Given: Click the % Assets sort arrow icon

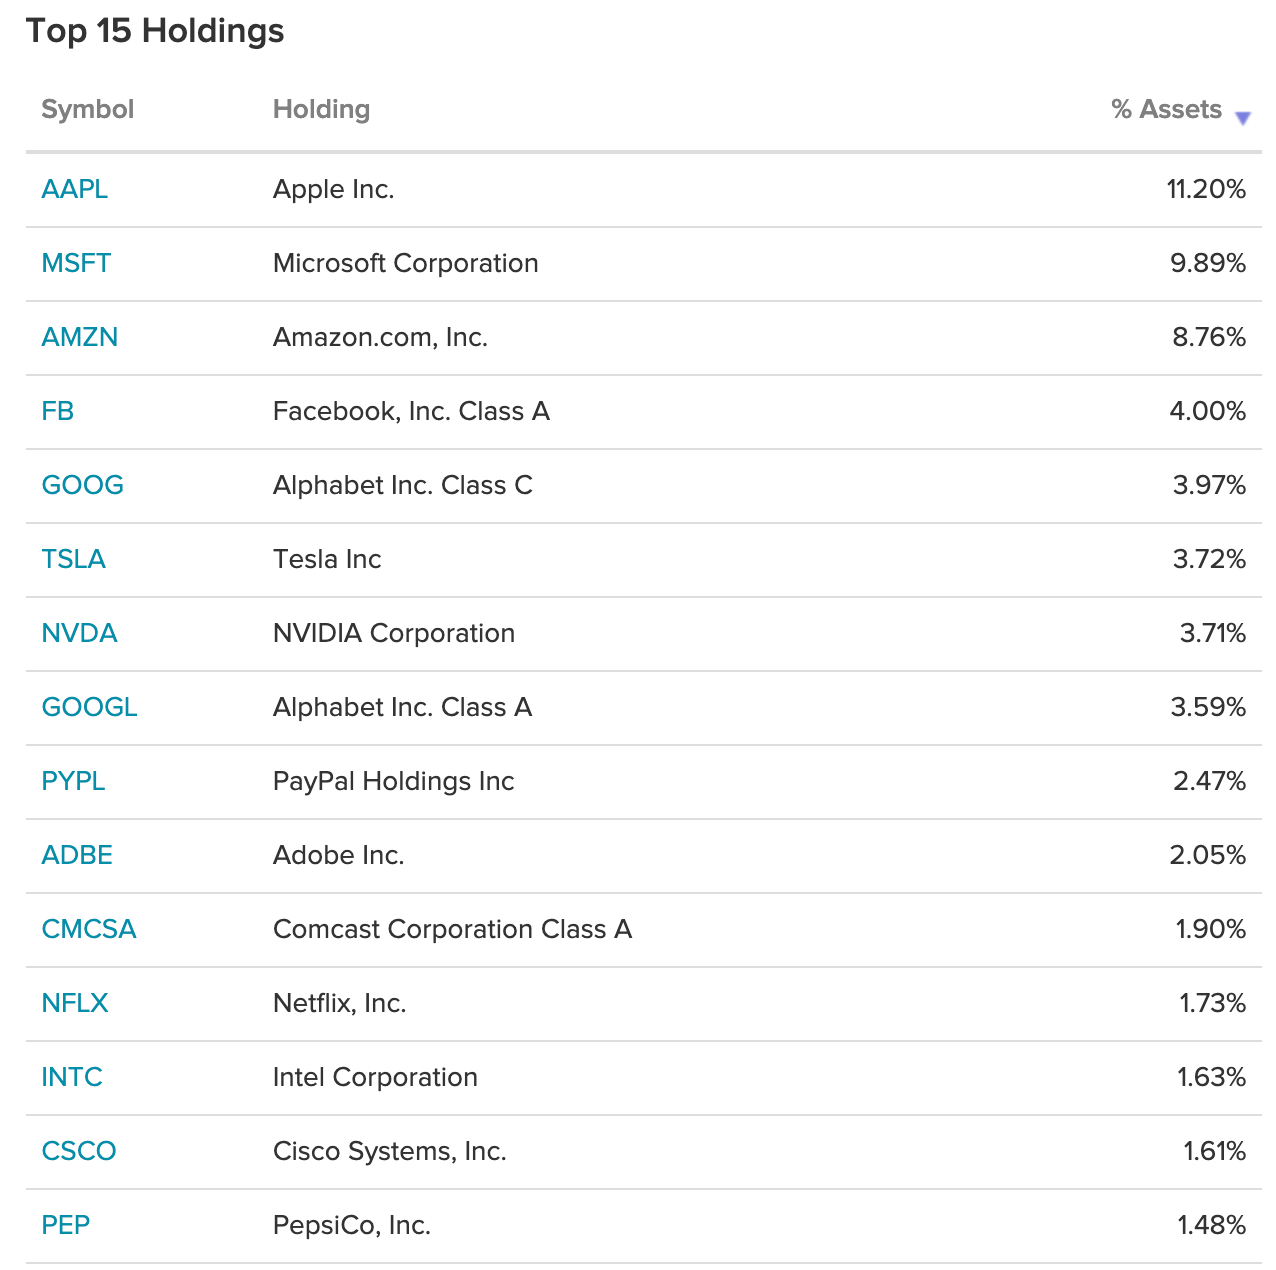Looking at the screenshot, I should point(1243,118).
